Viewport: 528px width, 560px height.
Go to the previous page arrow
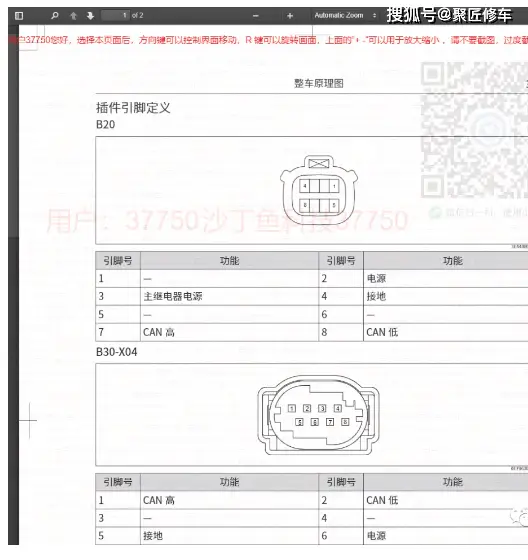(x=73, y=16)
